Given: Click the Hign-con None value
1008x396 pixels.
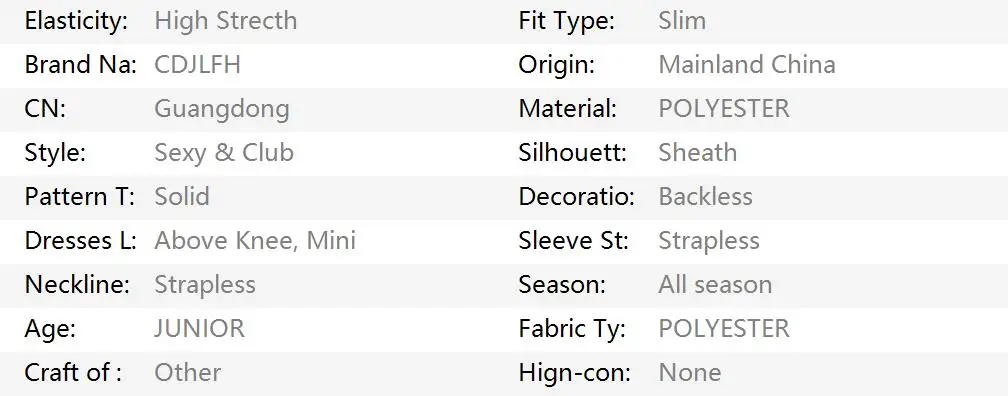Looking at the screenshot, I should [690, 372].
